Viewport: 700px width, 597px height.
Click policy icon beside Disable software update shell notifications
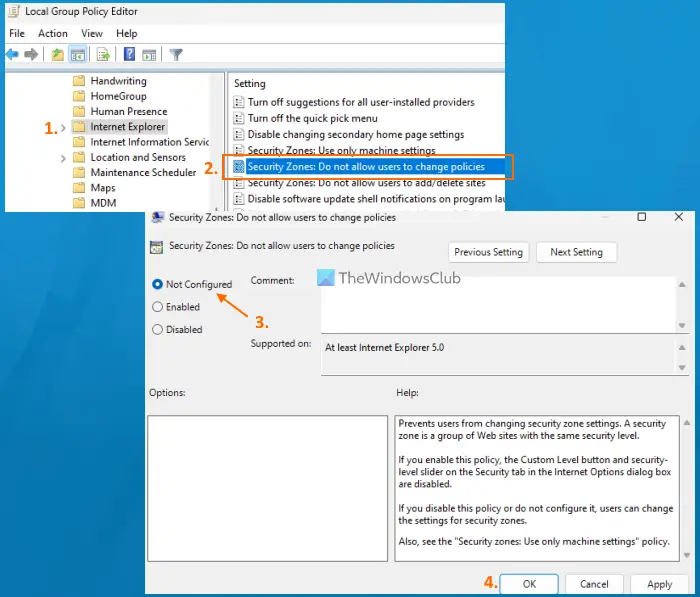tap(239, 199)
